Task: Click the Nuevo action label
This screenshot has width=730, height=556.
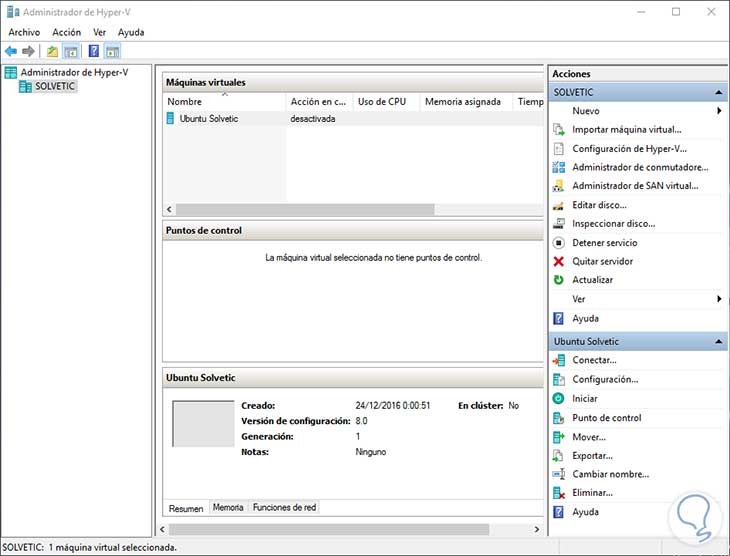Action: pyautogui.click(x=586, y=111)
